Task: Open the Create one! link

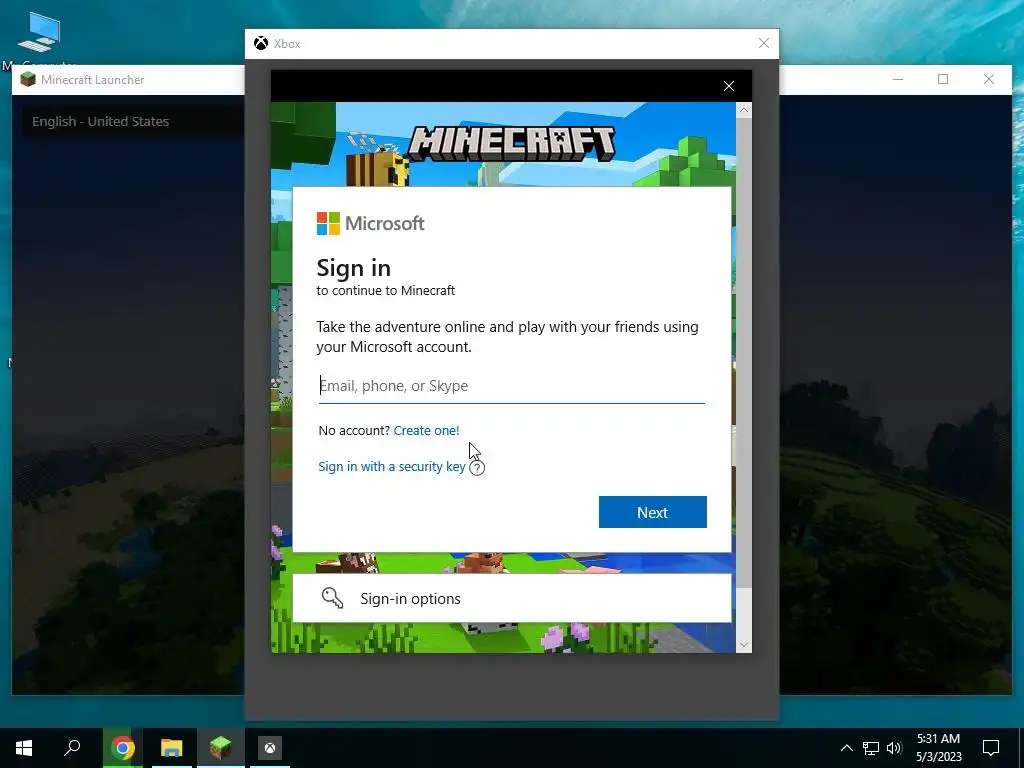Action: [426, 430]
